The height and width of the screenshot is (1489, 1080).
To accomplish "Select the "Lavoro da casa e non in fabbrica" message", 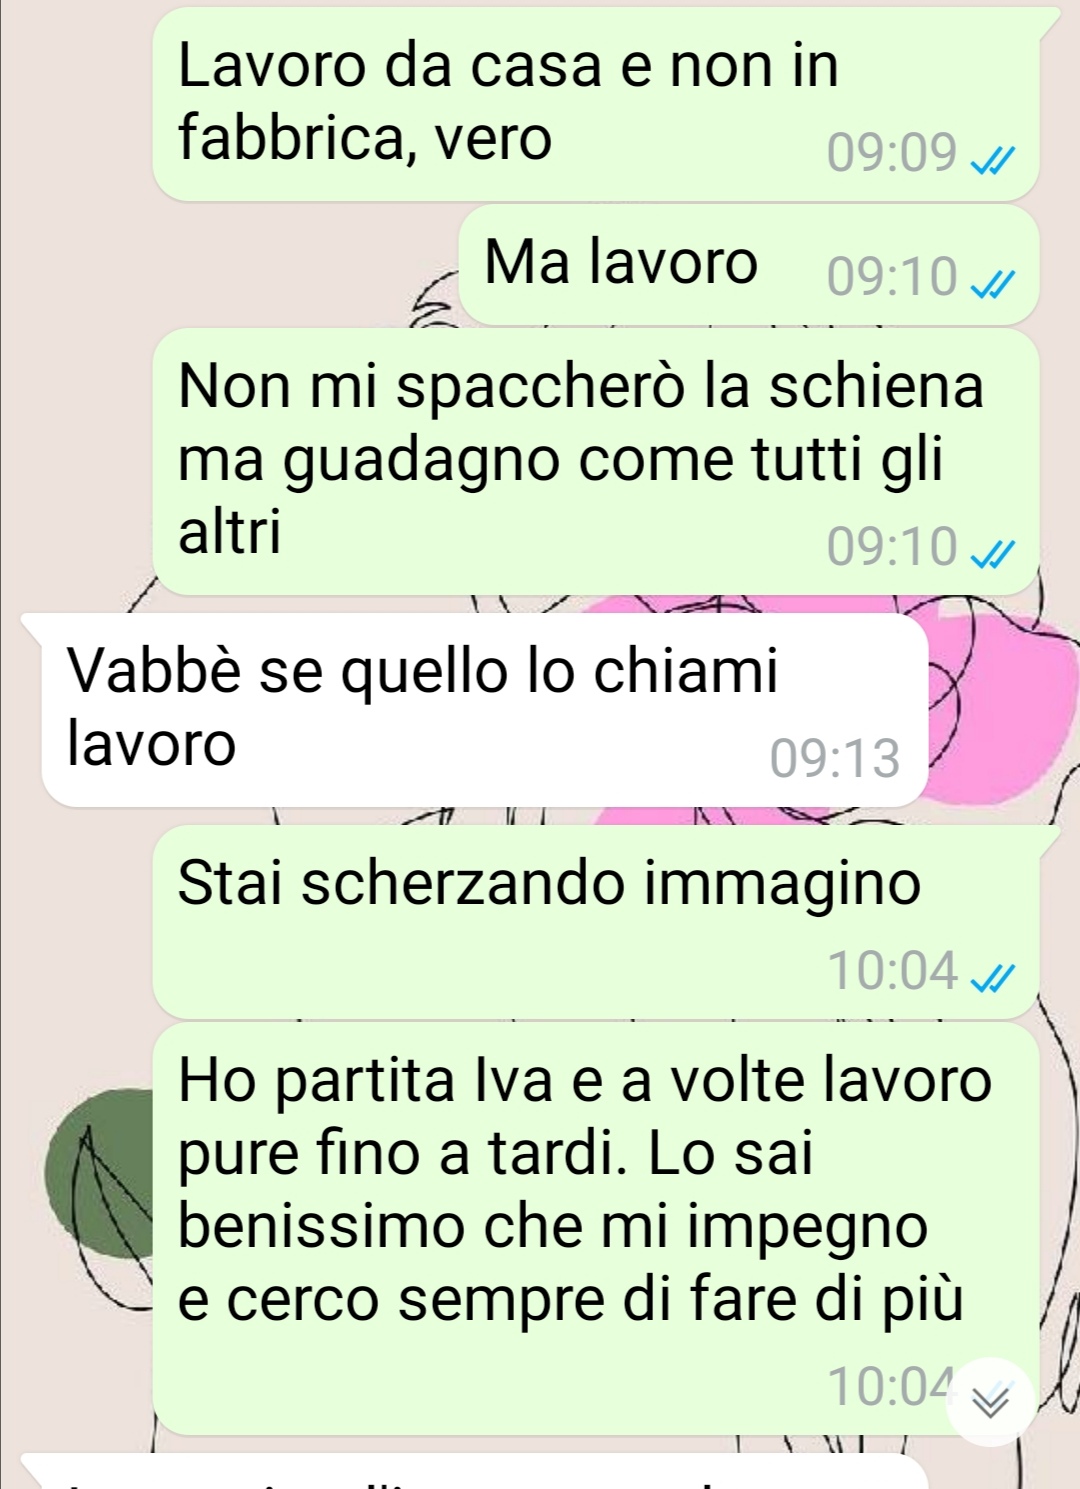I will [597, 104].
